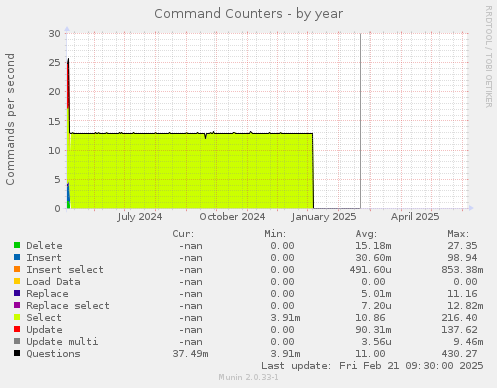
Task: Click the Insert legend label
Action: [x=44, y=258]
